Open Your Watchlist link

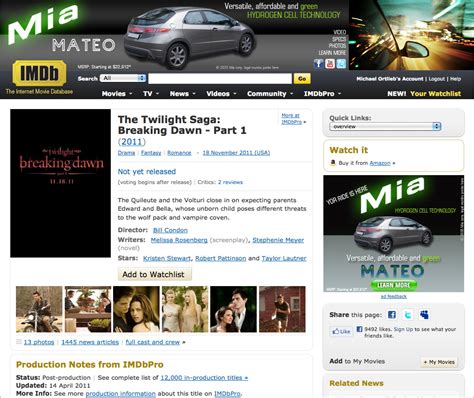point(435,94)
